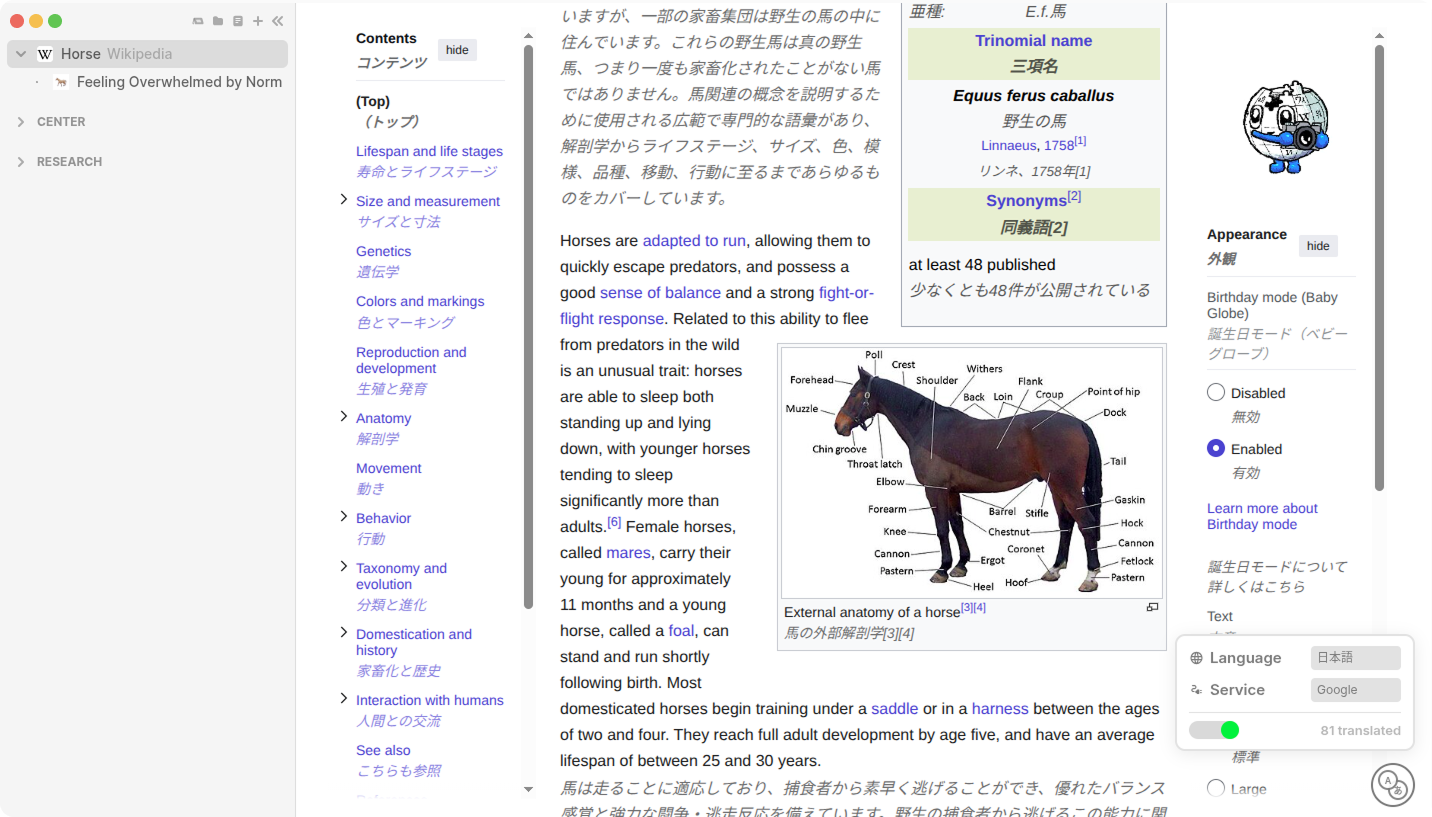Select the Horse Wikipedia tab in sidebar
This screenshot has width=1432, height=817.
(x=148, y=54)
